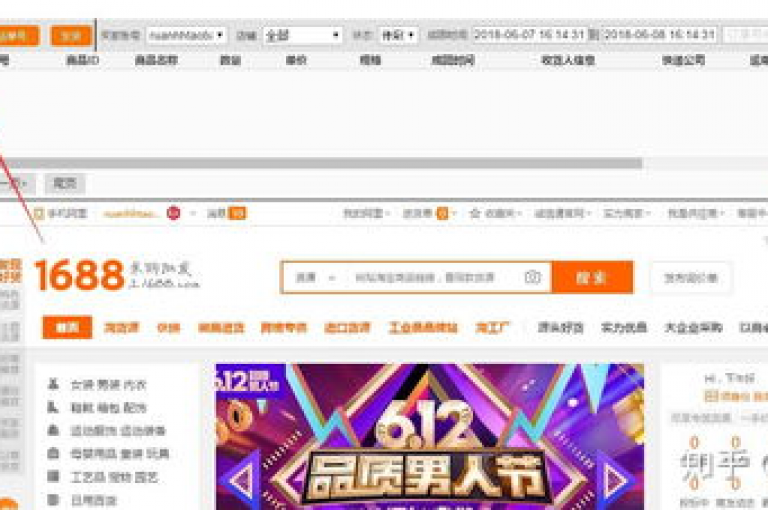Open the 女装 男装 内衣 category
Screen dimensions: 768x510
[108, 385]
